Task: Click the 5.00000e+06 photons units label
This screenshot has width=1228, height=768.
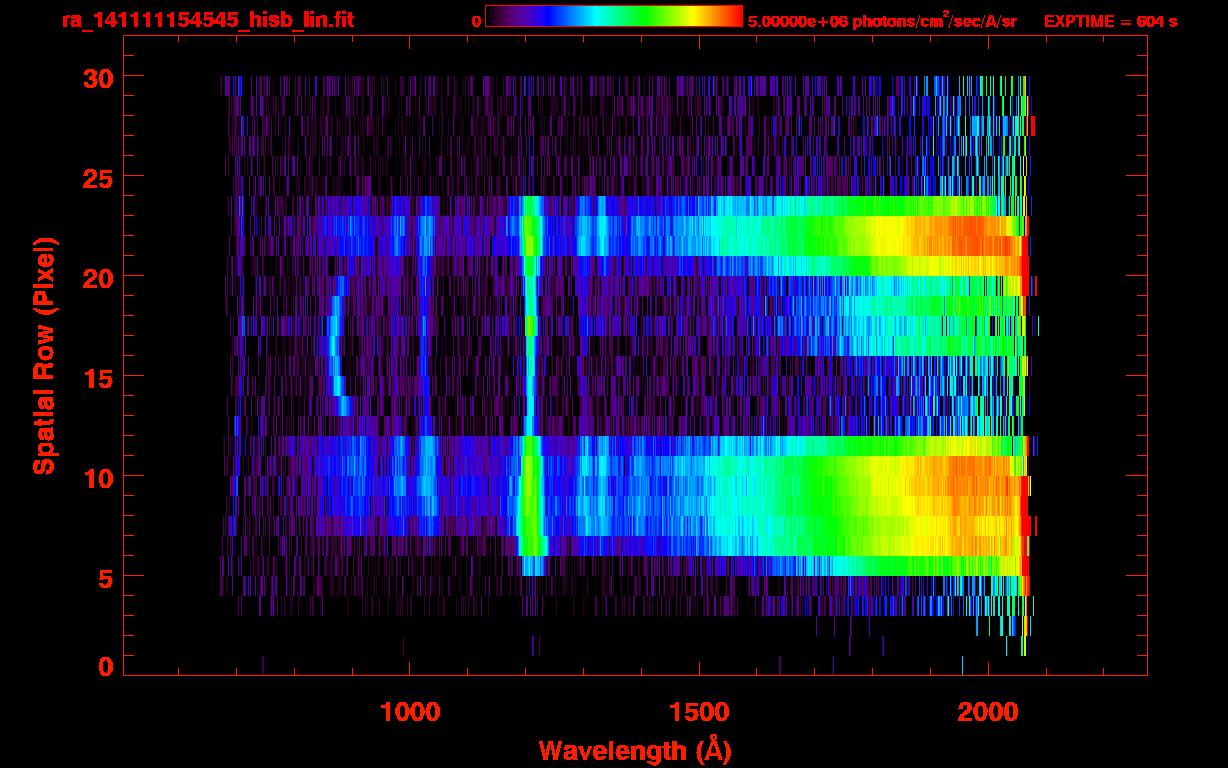Action: (x=882, y=21)
